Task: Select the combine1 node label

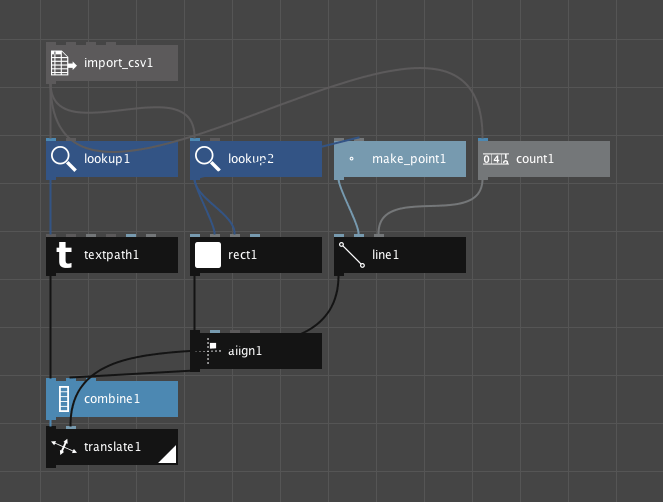Action: 112,399
